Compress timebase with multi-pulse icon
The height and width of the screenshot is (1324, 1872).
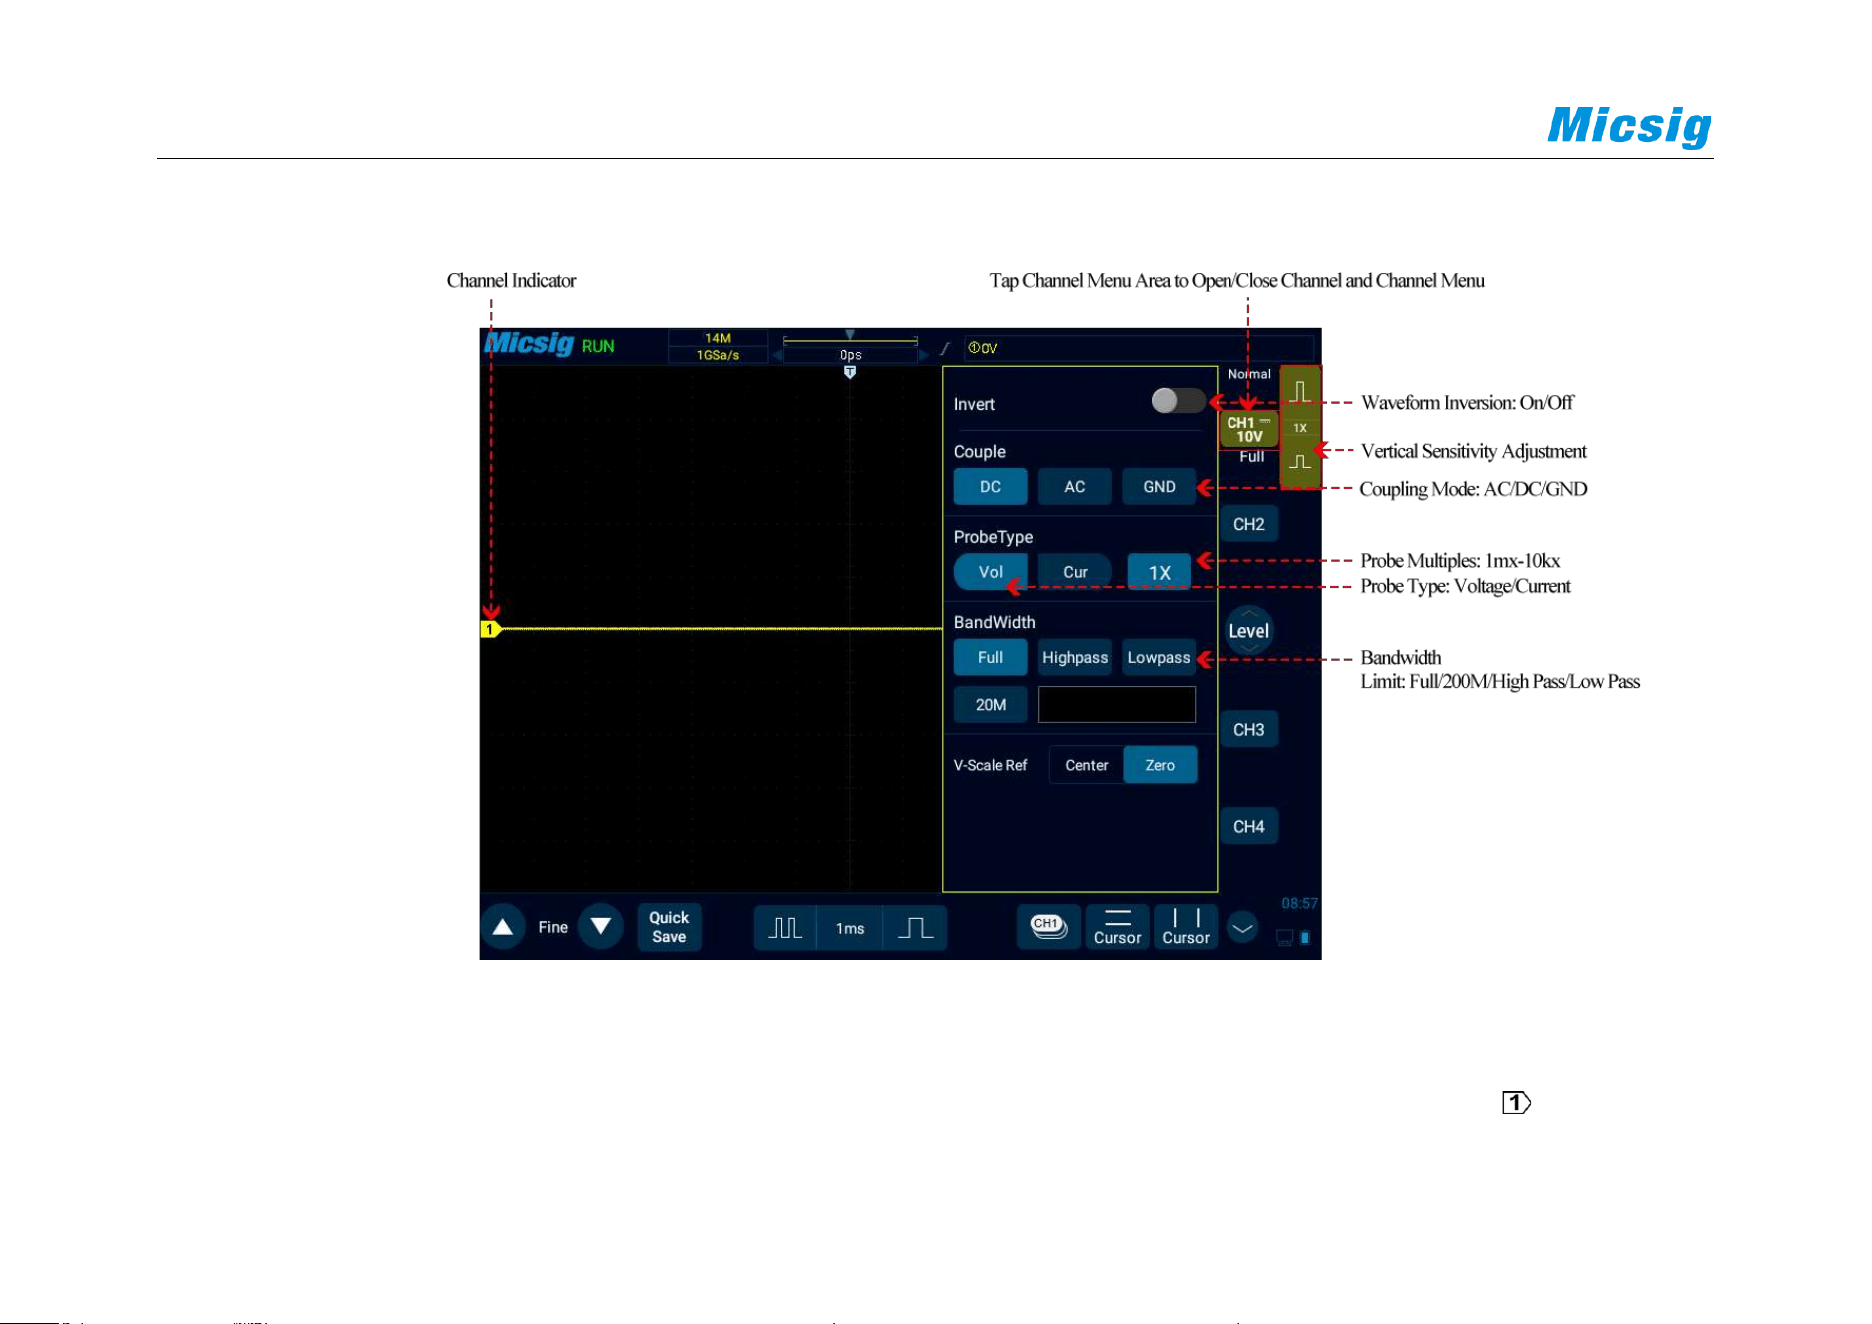click(785, 928)
